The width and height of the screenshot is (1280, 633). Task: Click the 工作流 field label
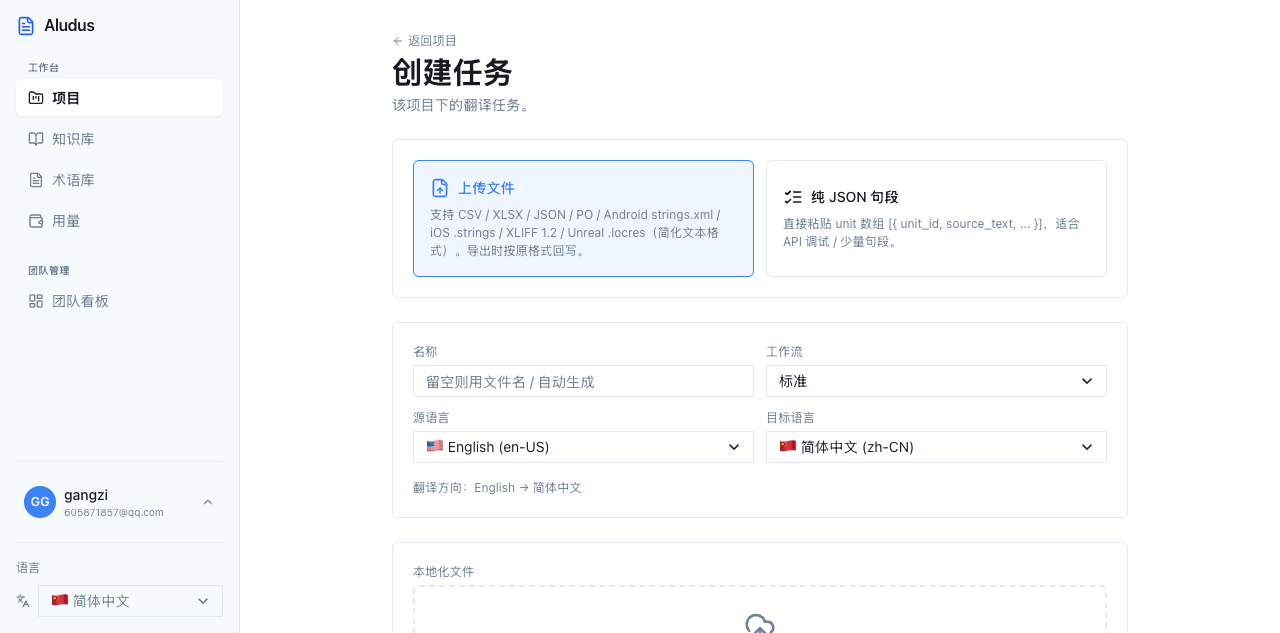click(x=784, y=352)
